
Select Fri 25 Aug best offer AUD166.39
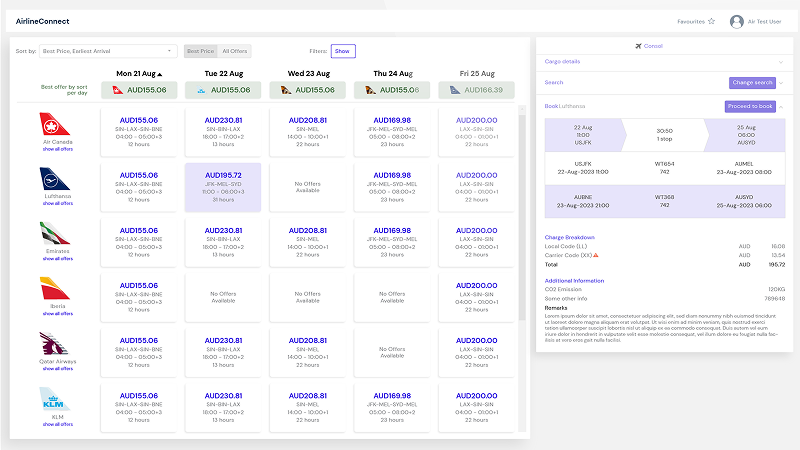click(477, 90)
